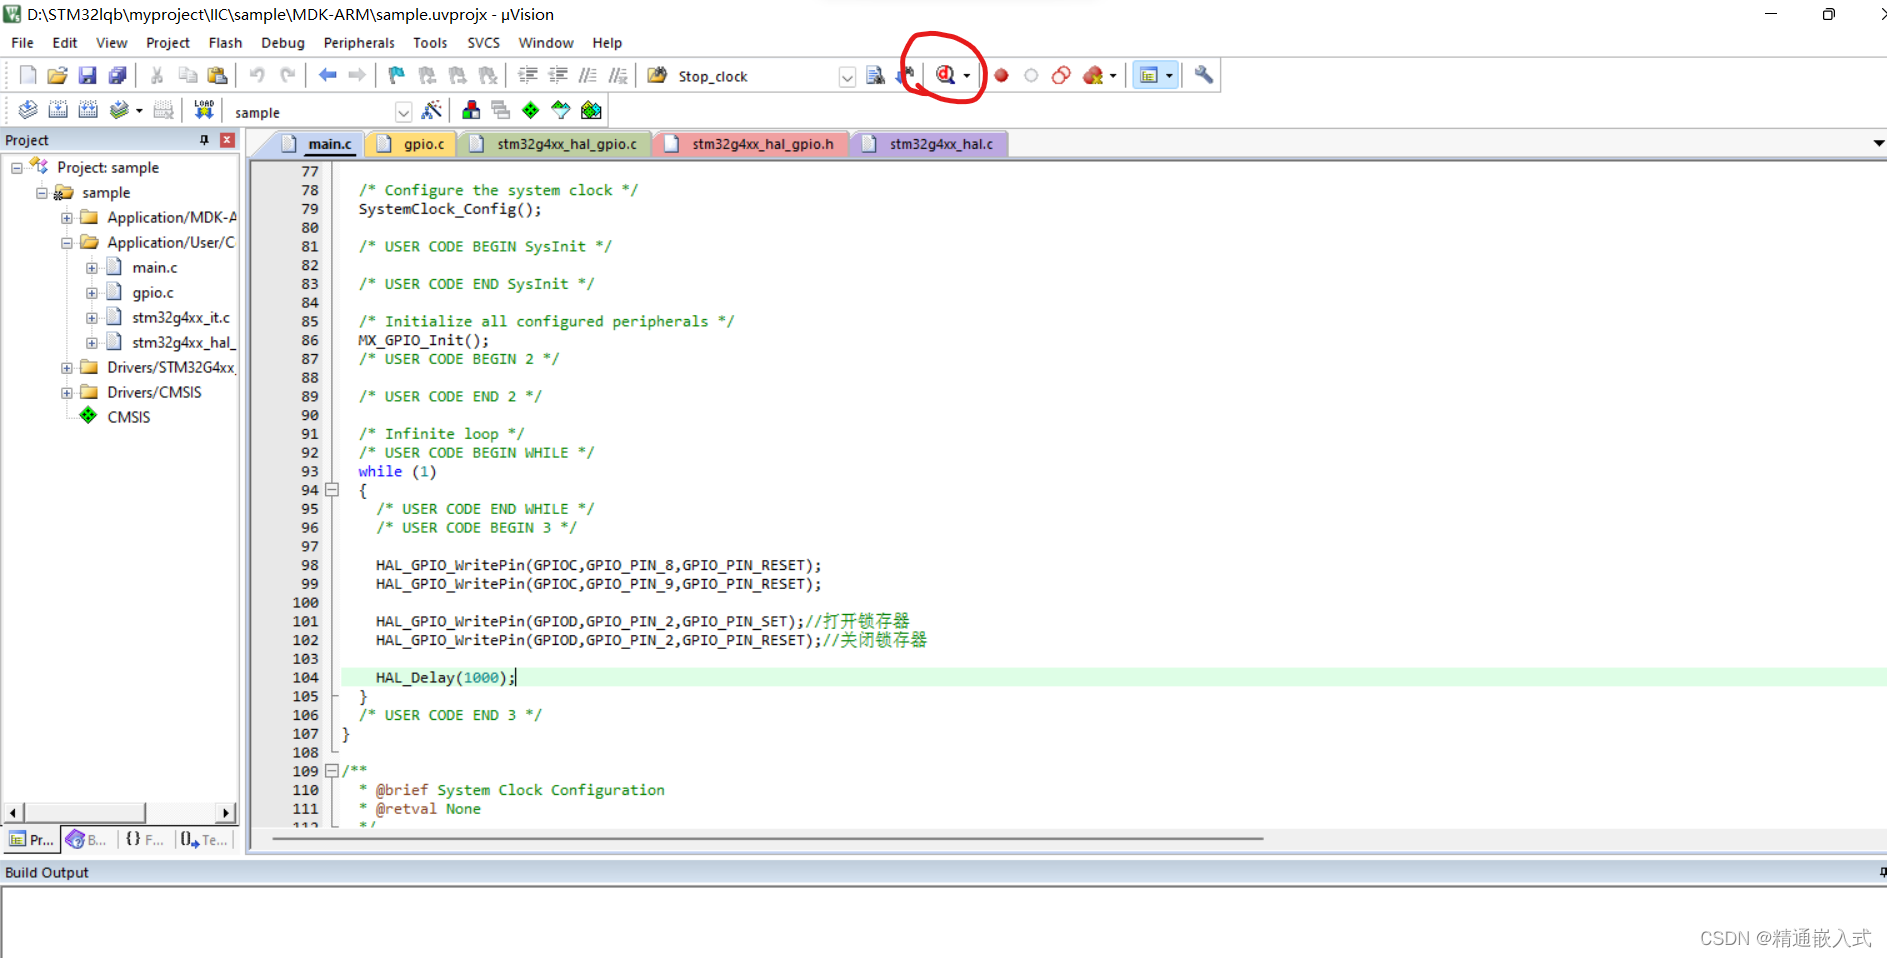Pin the Project panel
1887x958 pixels.
pyautogui.click(x=204, y=140)
